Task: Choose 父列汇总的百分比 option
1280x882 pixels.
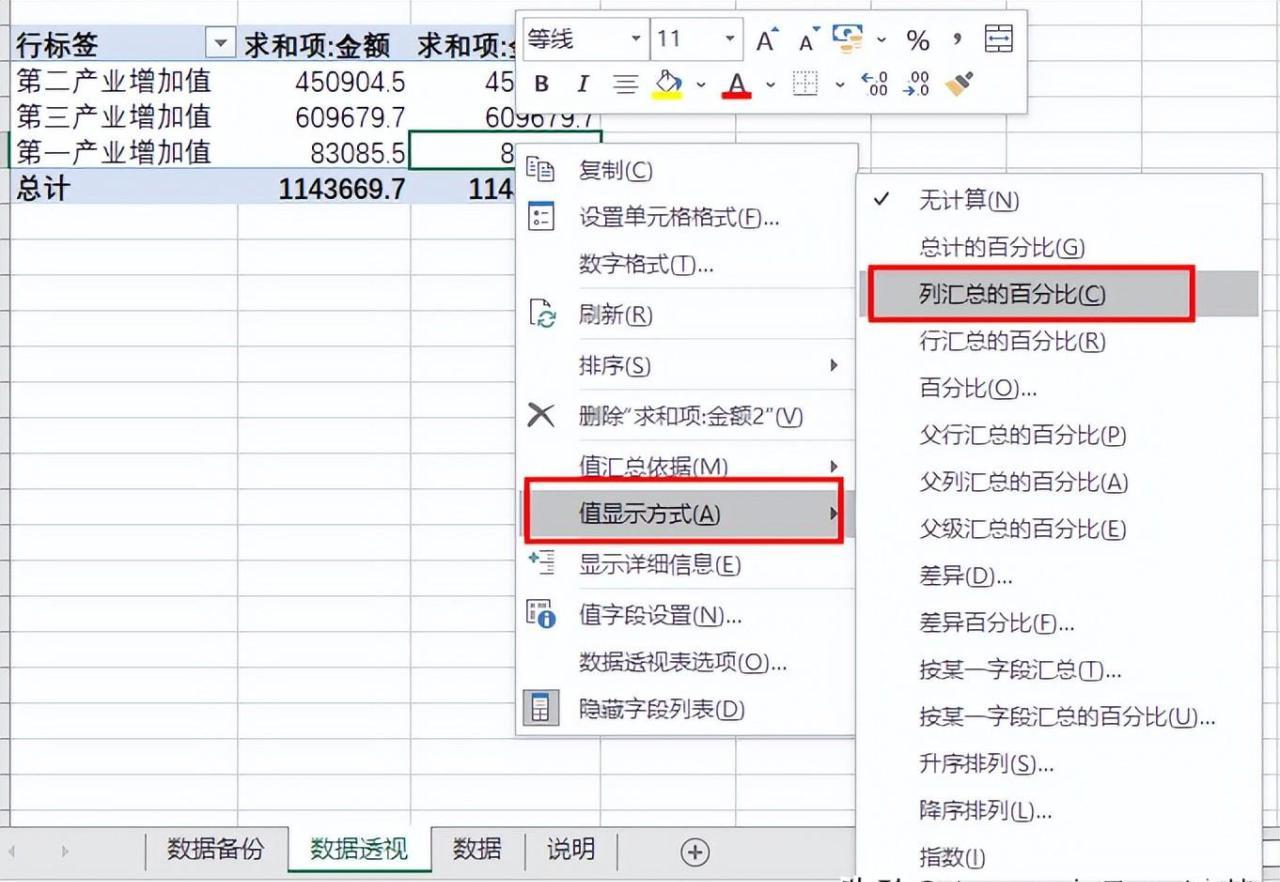Action: (x=1059, y=482)
